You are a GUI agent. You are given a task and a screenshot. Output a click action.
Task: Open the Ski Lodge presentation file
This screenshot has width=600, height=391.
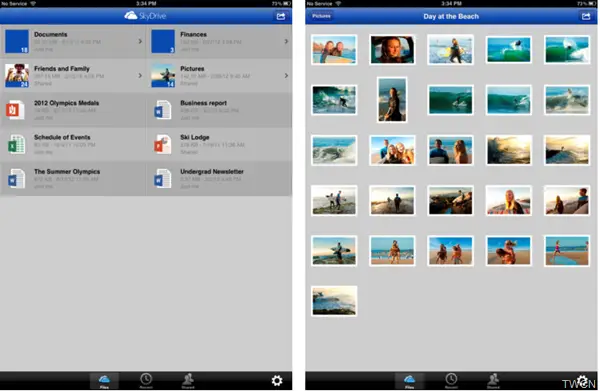[x=219, y=144]
